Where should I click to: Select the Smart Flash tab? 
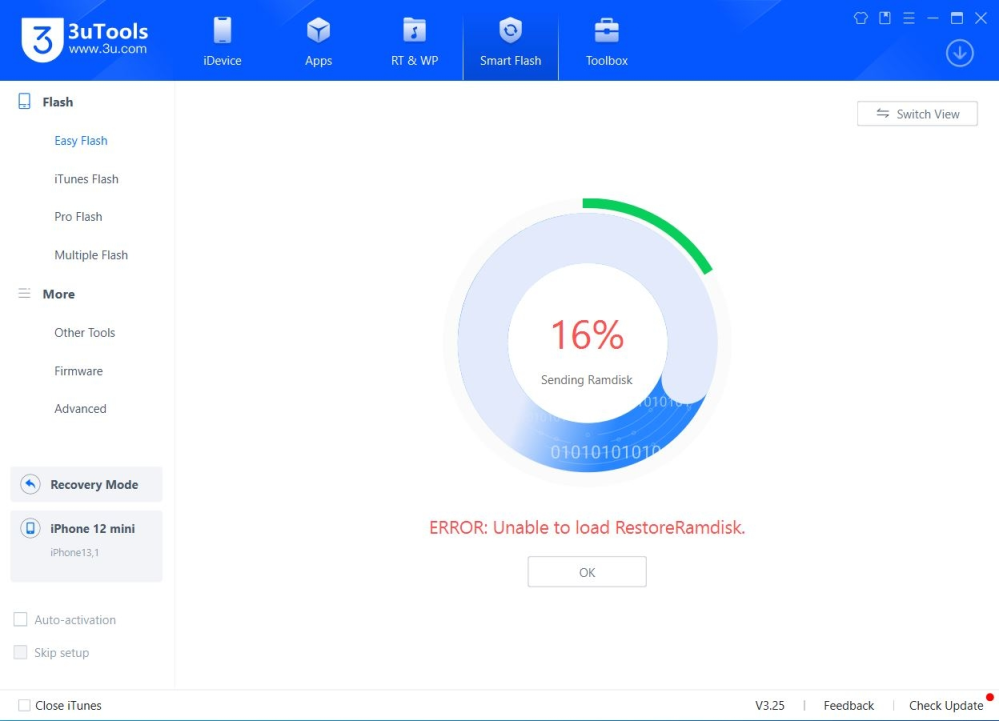point(510,41)
